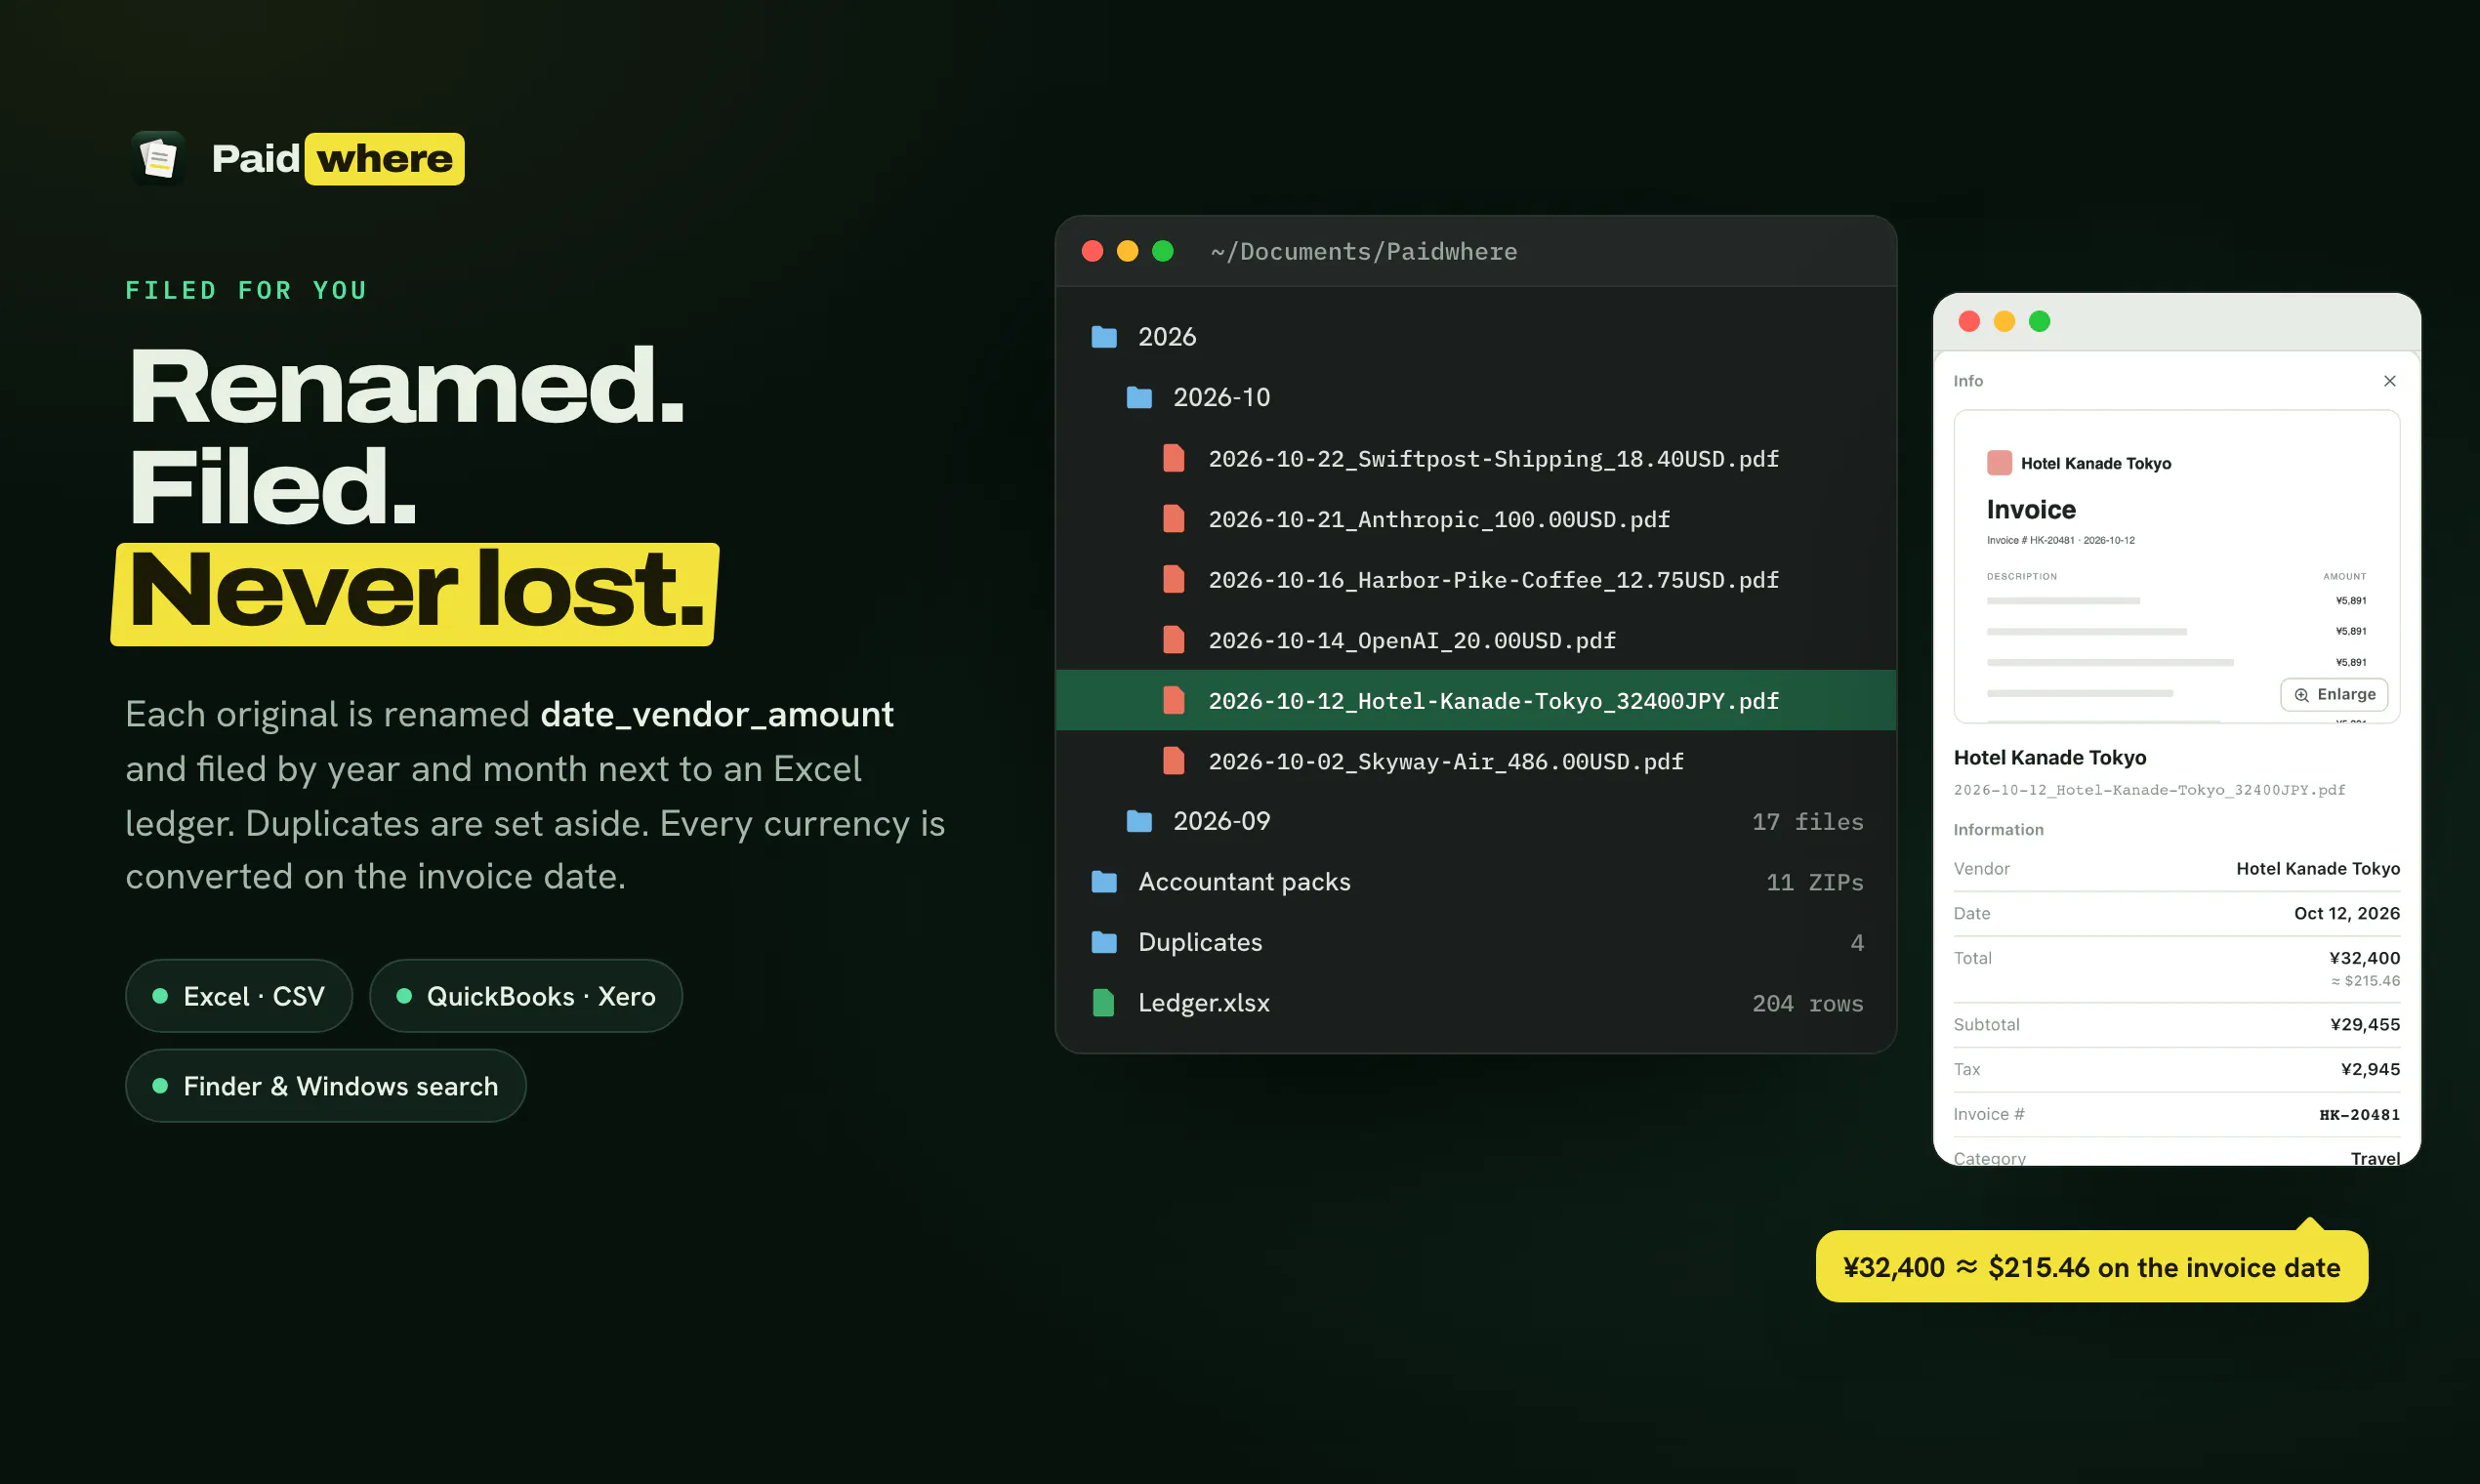Collapse the 2026-10 folder label
The height and width of the screenshot is (1484, 2480).
coord(1221,398)
